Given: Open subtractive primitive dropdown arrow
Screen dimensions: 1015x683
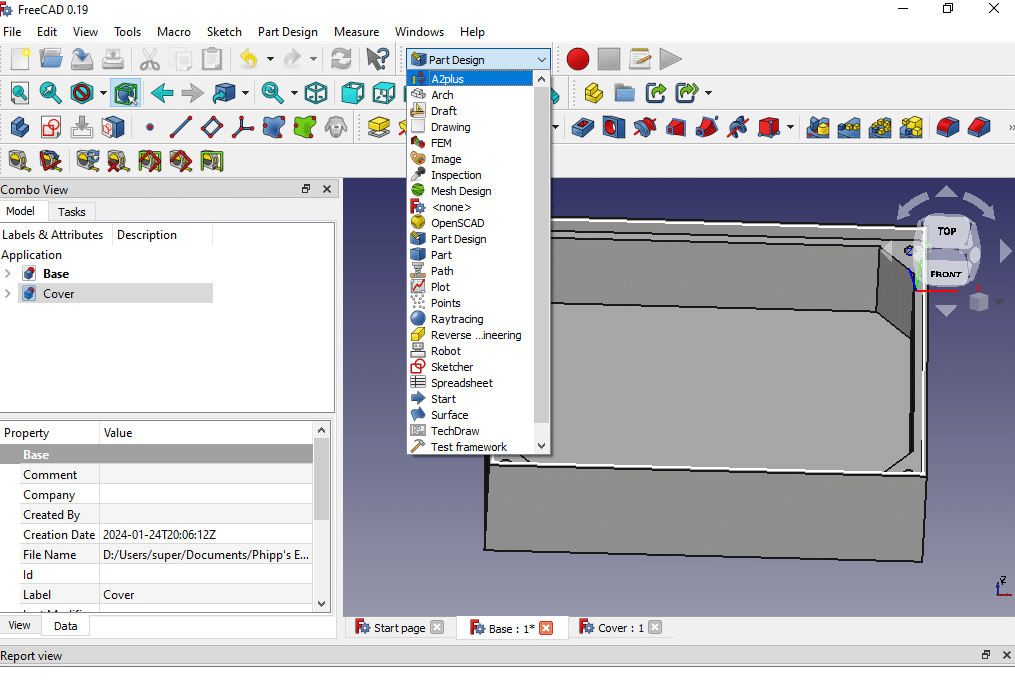Looking at the screenshot, I should pyautogui.click(x=790, y=127).
